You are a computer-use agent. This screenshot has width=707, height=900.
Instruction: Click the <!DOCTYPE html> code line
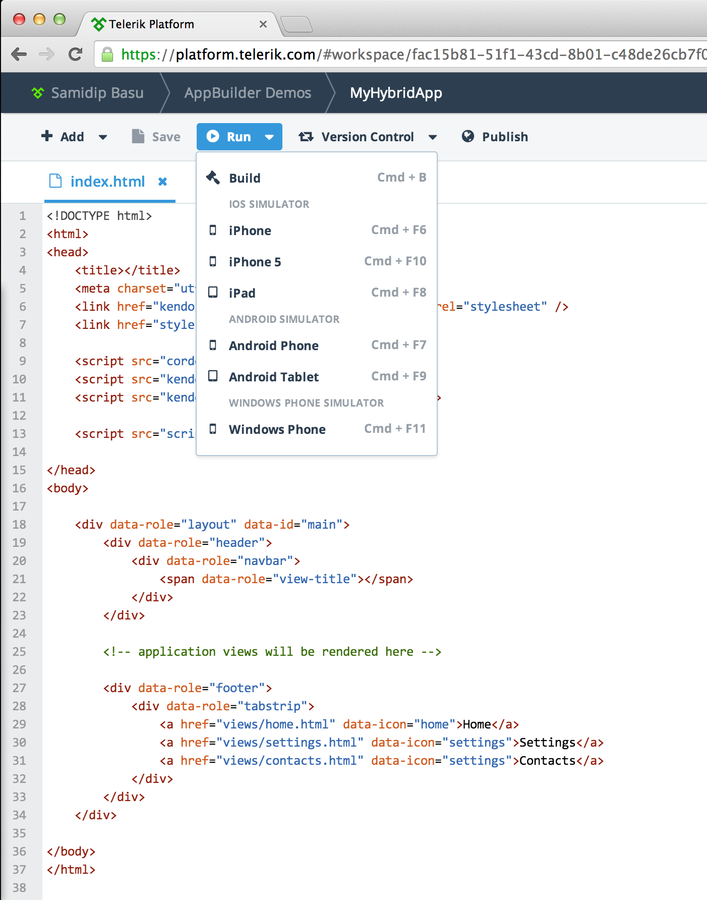tap(99, 216)
